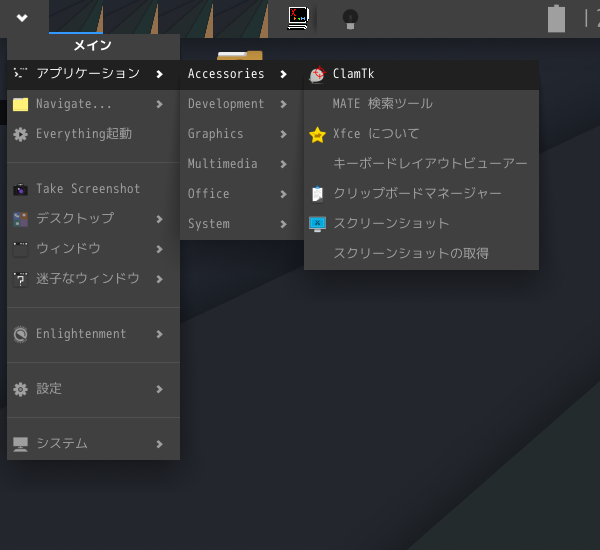Viewport: 600px width, 550px height.
Task: Click the システム computer icon
Action: tap(20, 444)
